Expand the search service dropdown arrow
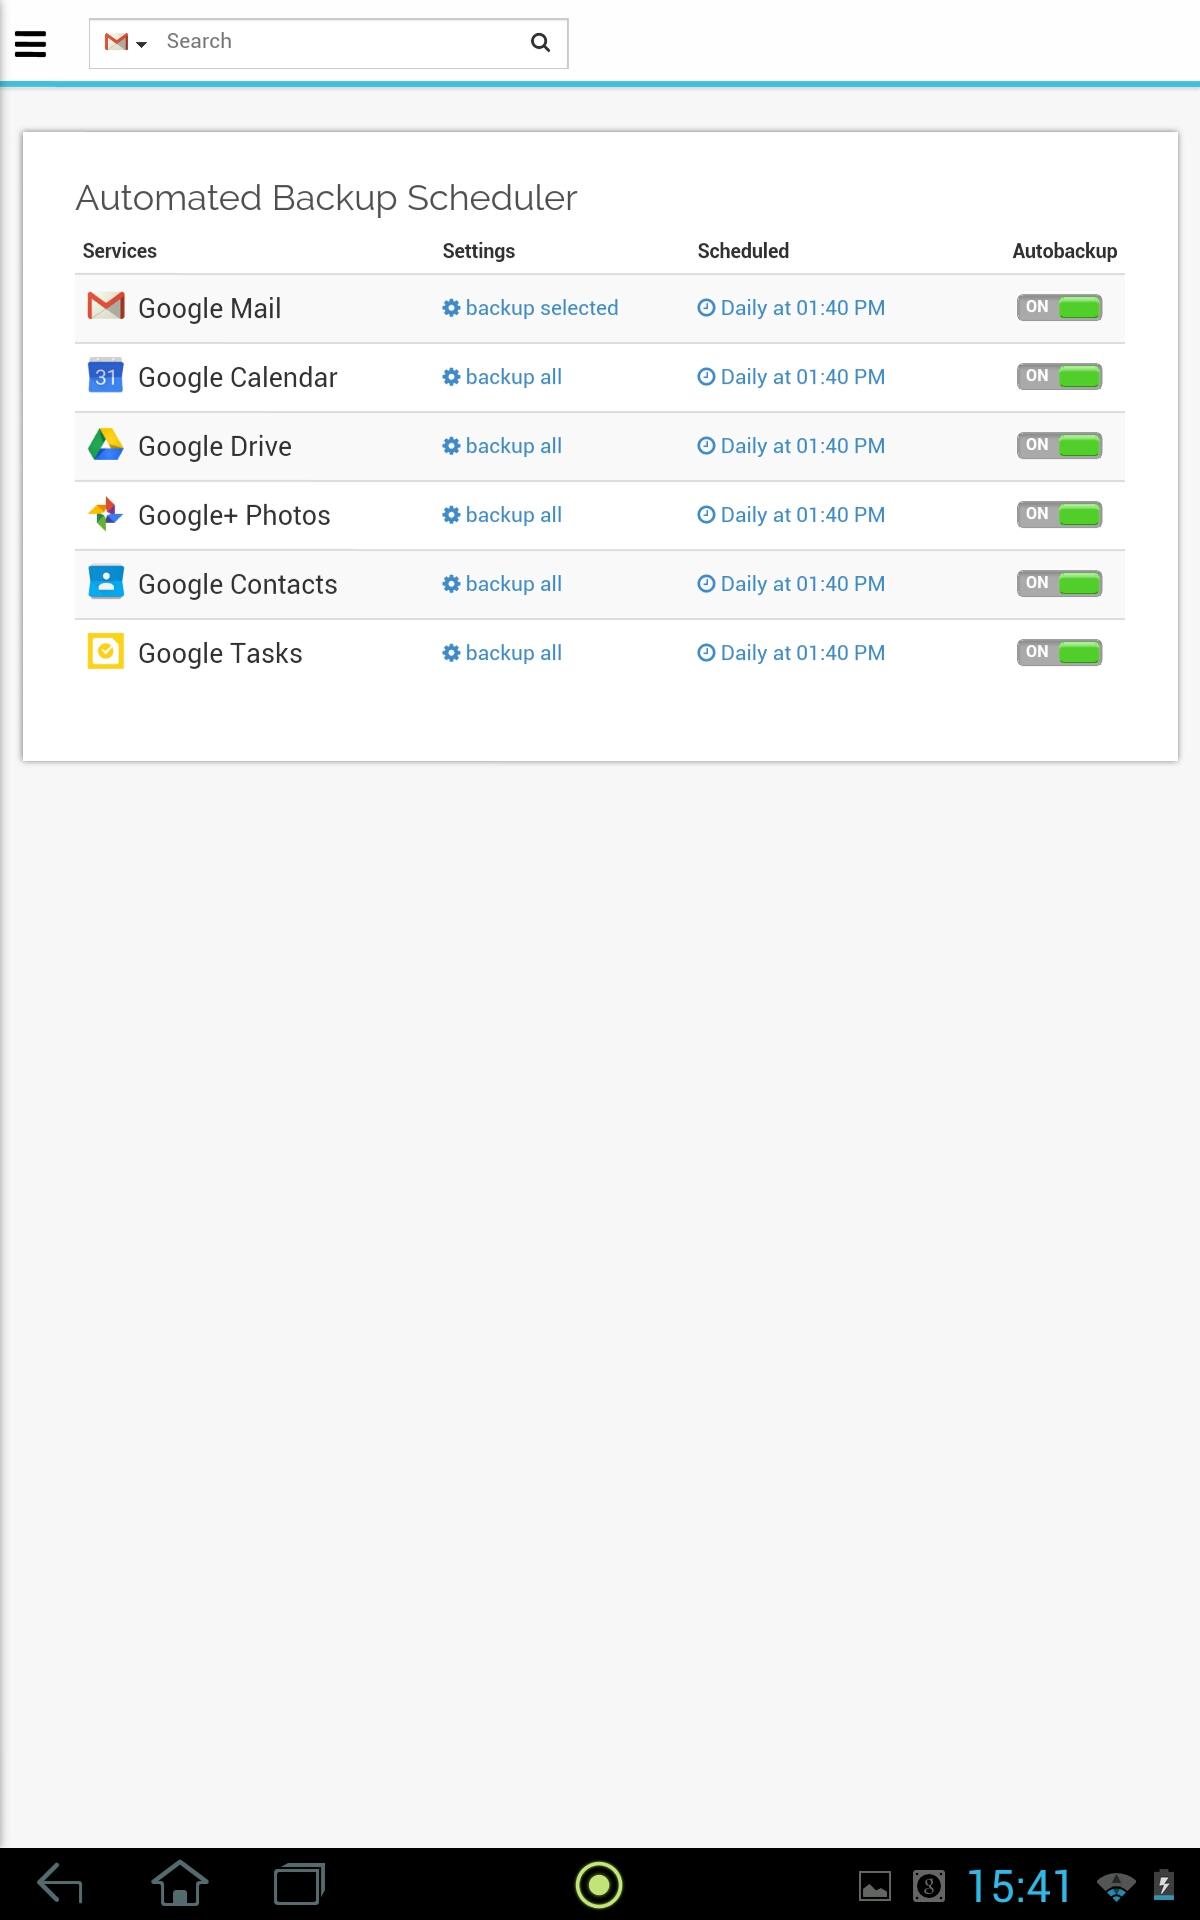The height and width of the screenshot is (1920, 1200). click(142, 44)
